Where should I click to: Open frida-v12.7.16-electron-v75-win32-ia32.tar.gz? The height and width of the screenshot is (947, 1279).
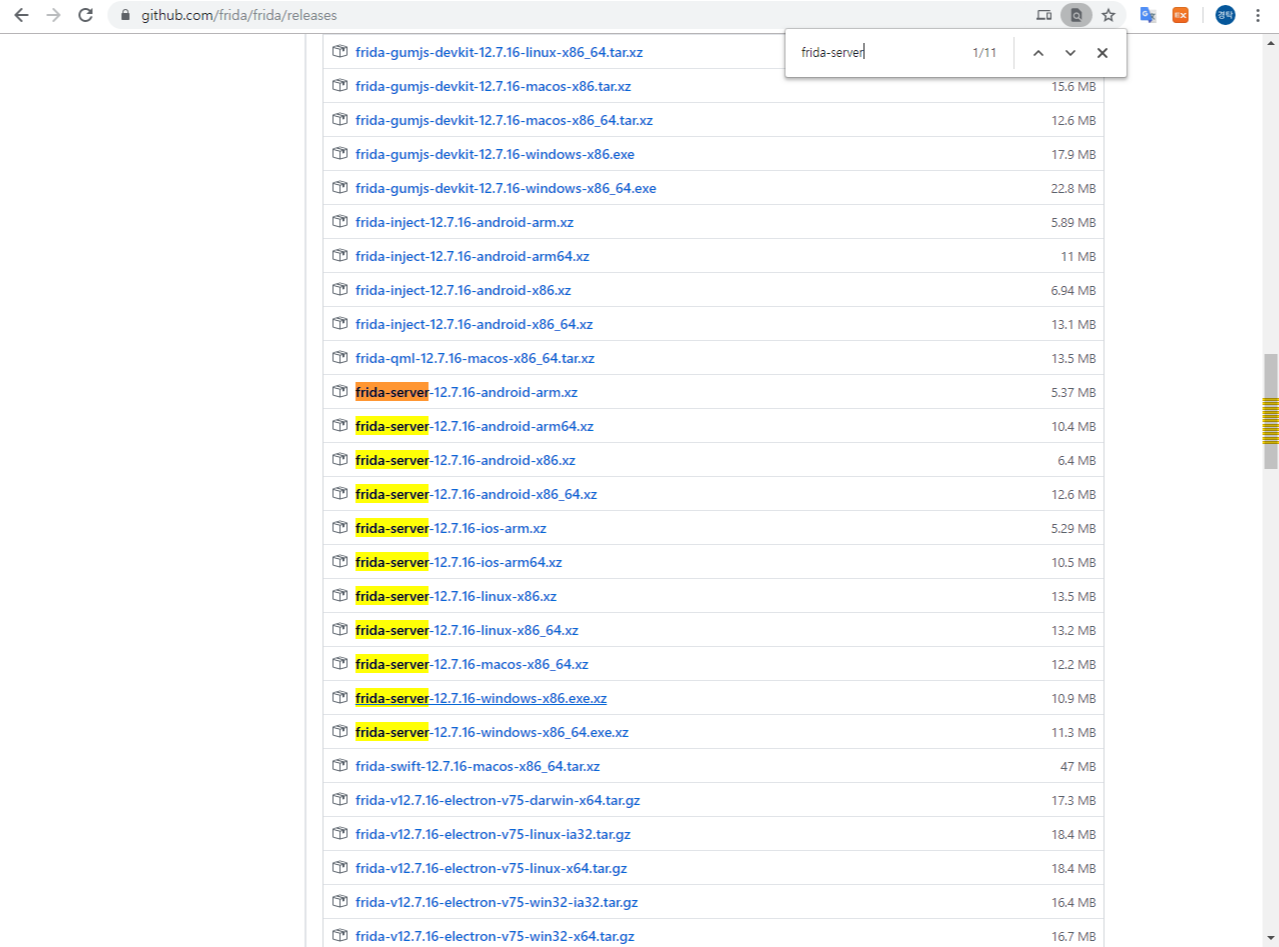497,902
